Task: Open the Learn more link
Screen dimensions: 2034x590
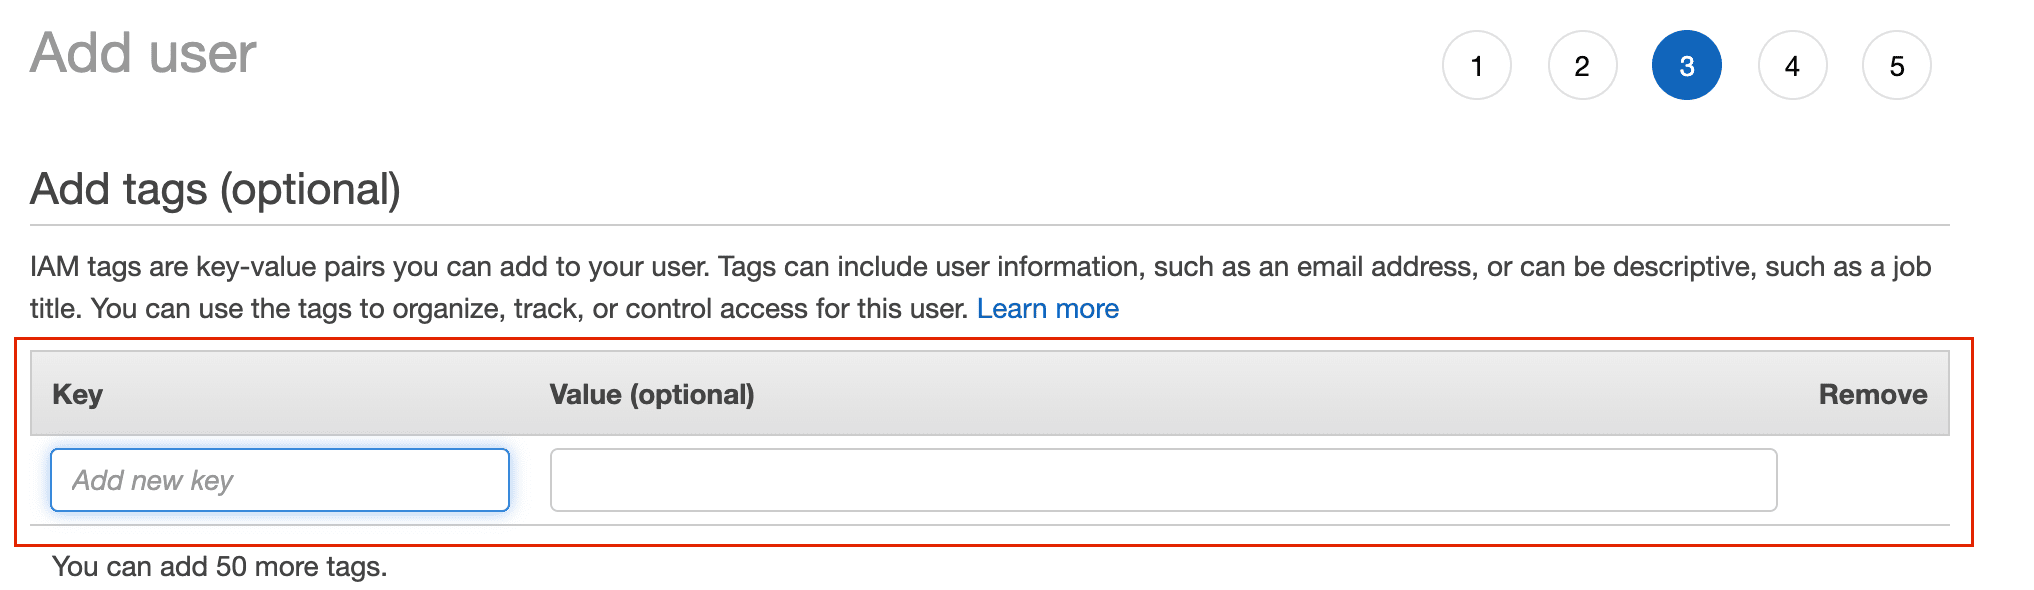Action: (1047, 309)
